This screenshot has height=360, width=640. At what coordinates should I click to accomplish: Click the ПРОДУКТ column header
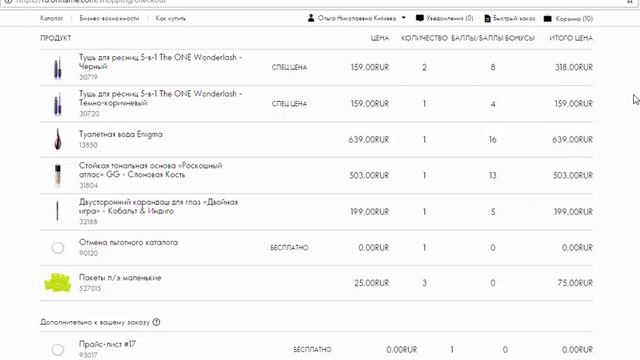coord(56,38)
